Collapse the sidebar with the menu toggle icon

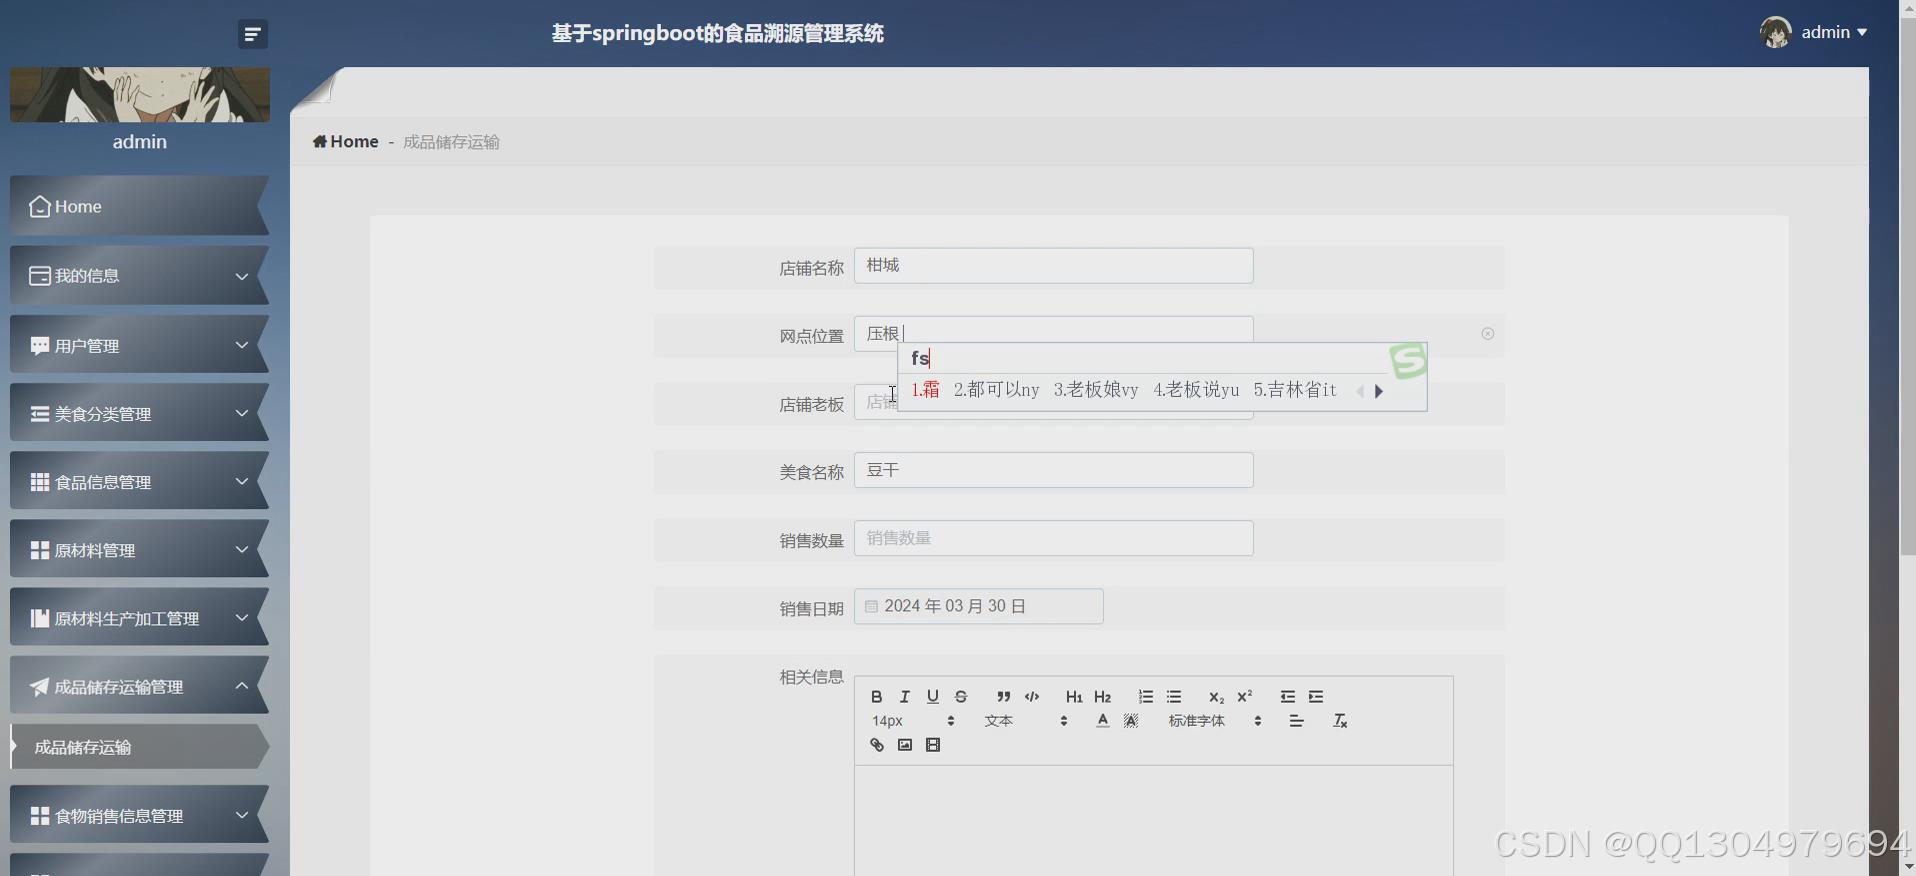252,34
